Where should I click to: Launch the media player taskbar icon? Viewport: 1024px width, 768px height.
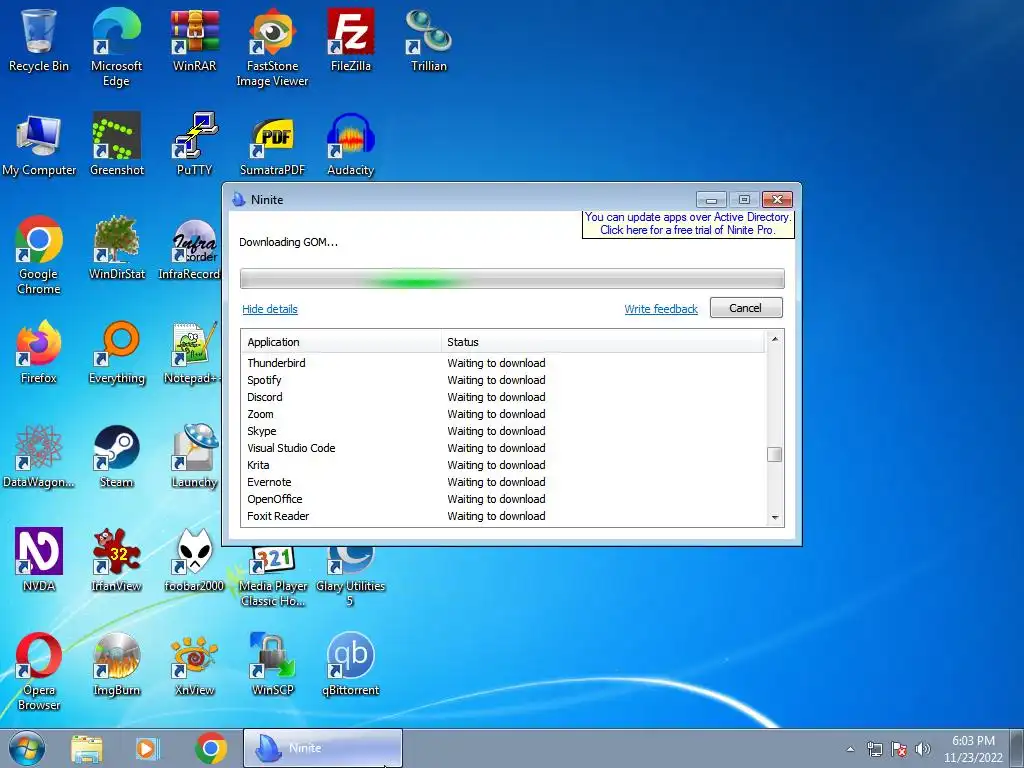point(147,748)
